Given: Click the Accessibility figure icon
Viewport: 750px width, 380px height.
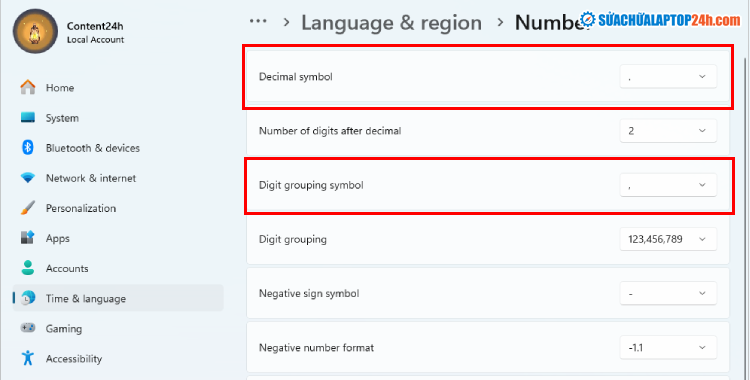Looking at the screenshot, I should click(x=28, y=358).
